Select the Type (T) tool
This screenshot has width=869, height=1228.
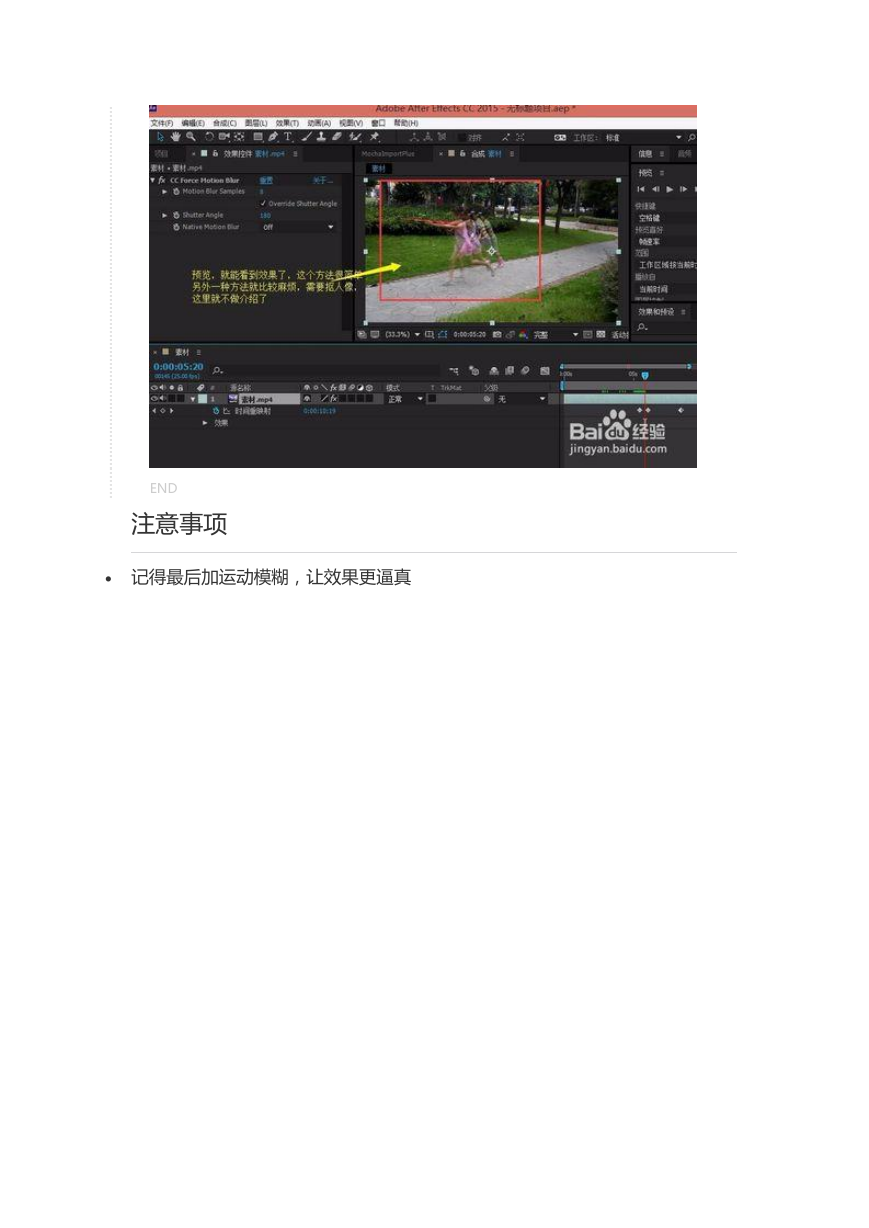[x=288, y=137]
